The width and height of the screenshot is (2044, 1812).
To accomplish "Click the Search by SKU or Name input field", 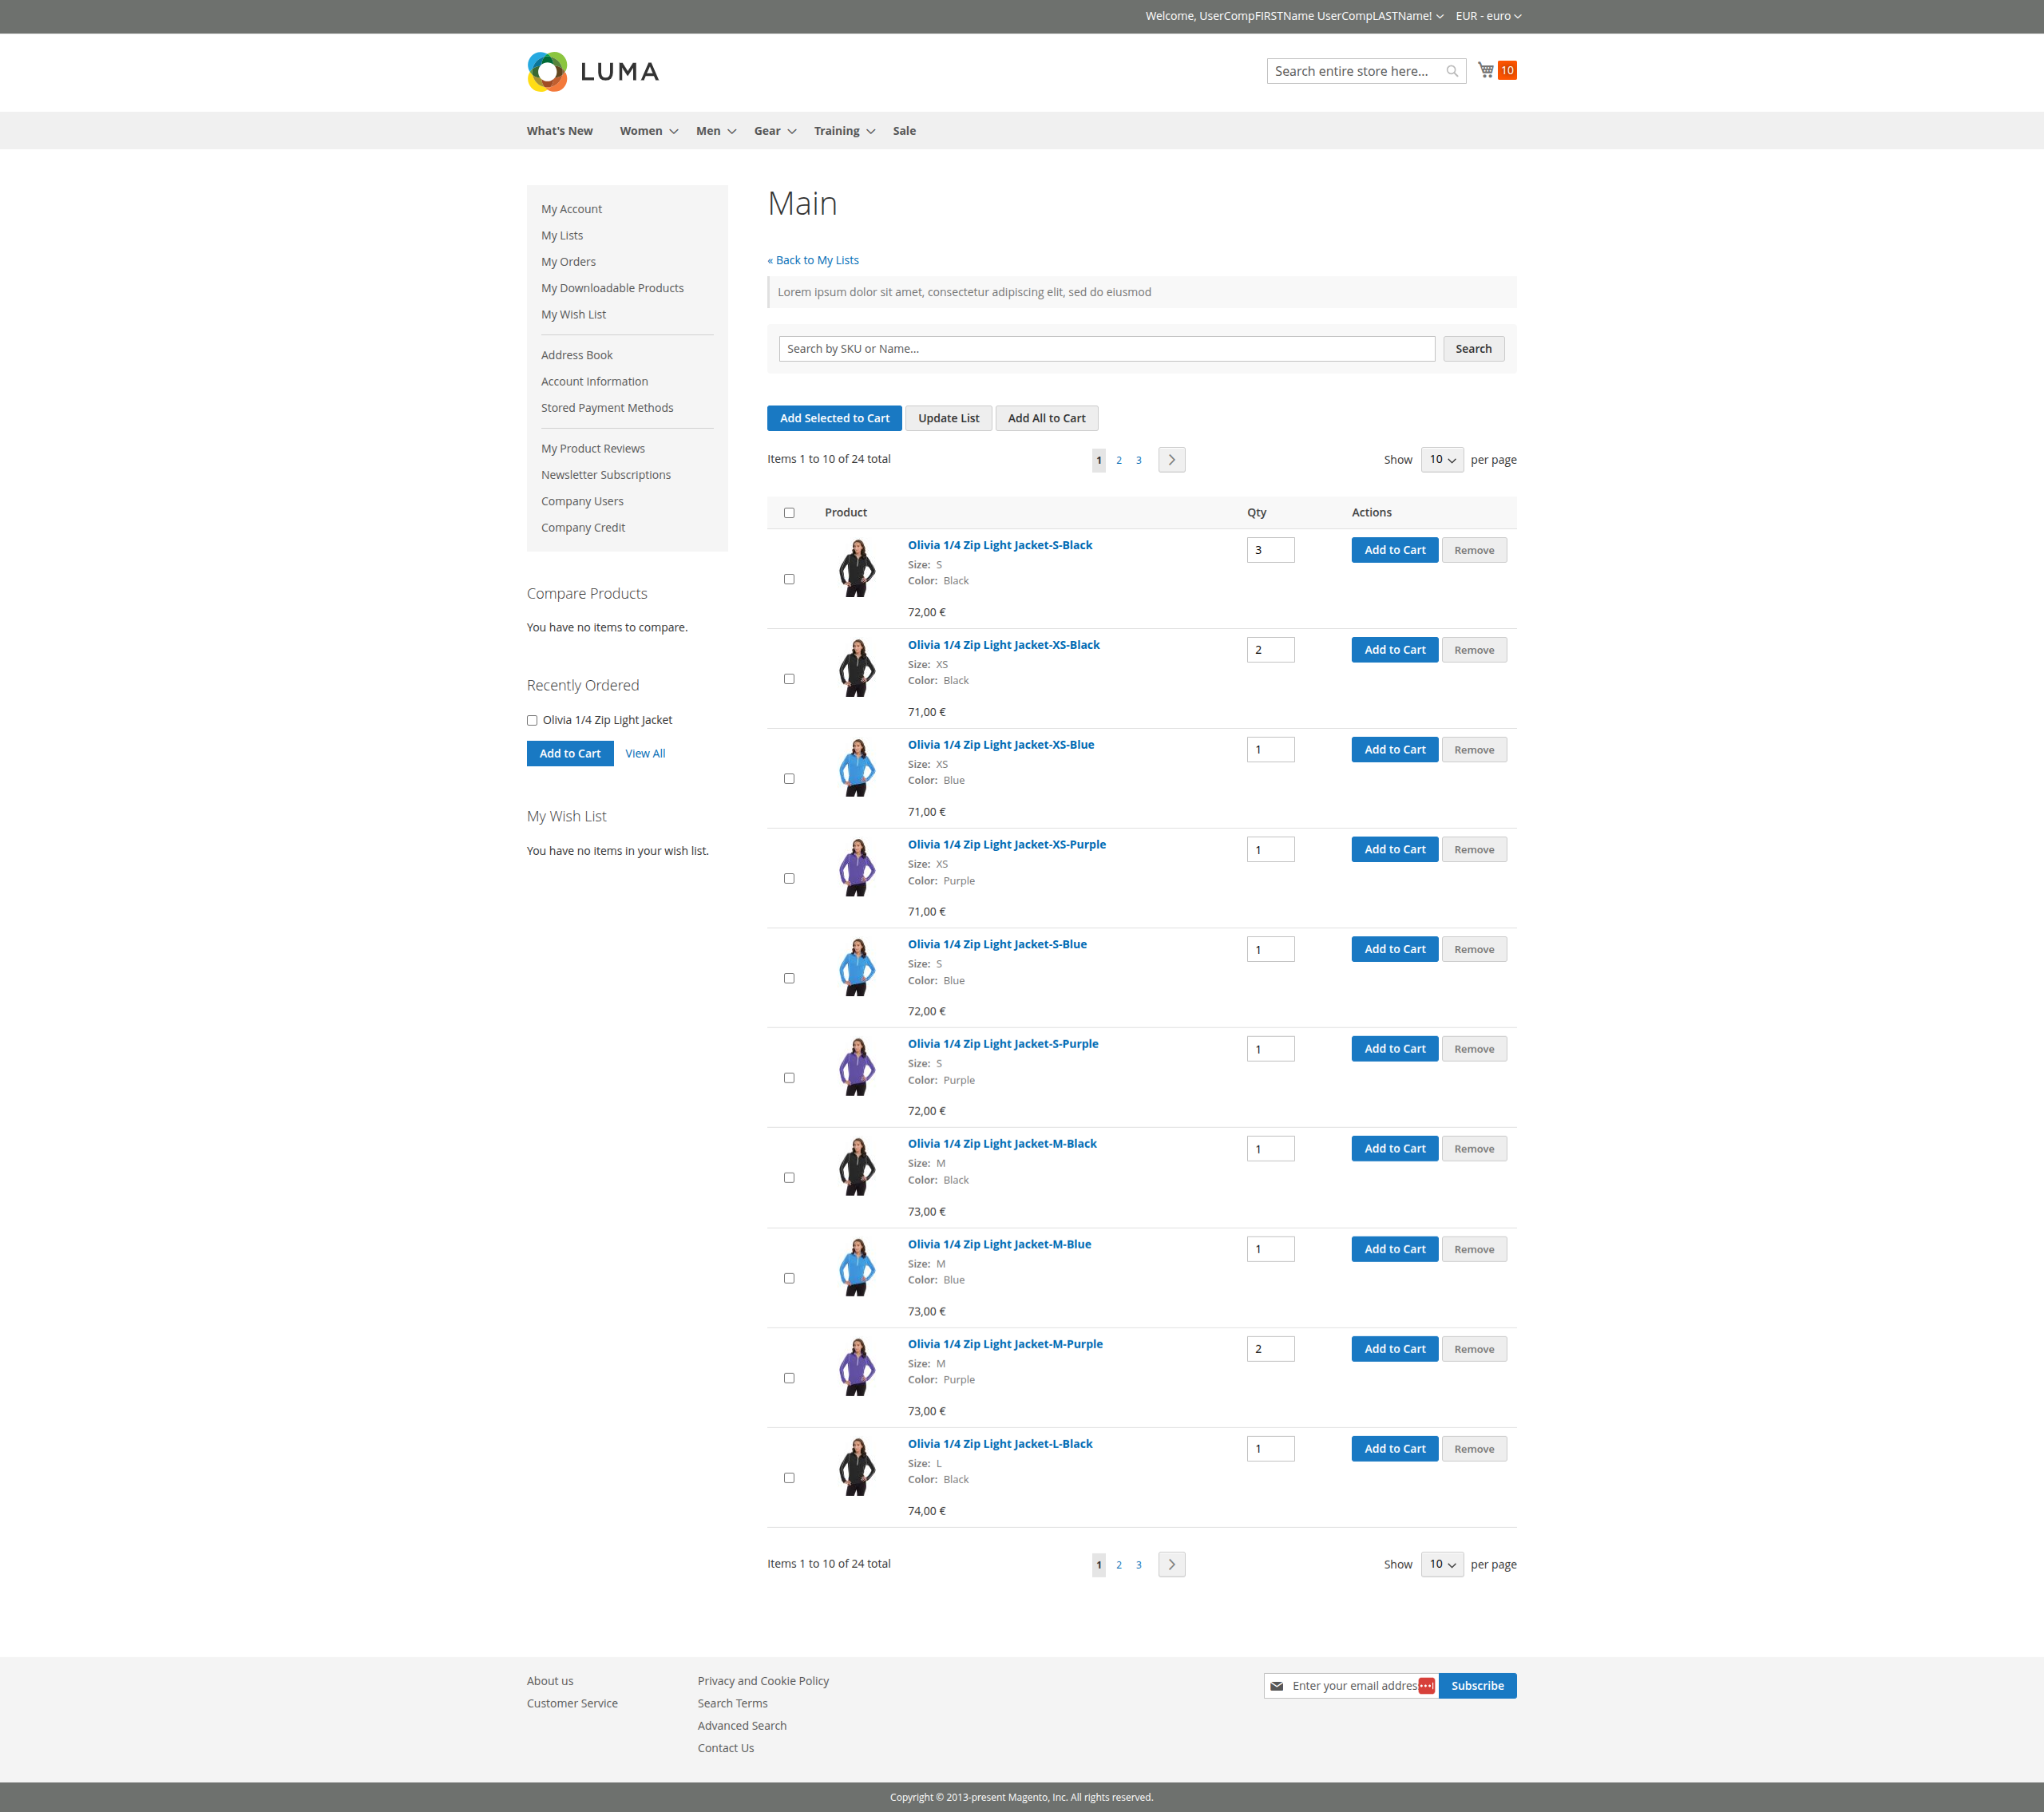I will 1106,348.
